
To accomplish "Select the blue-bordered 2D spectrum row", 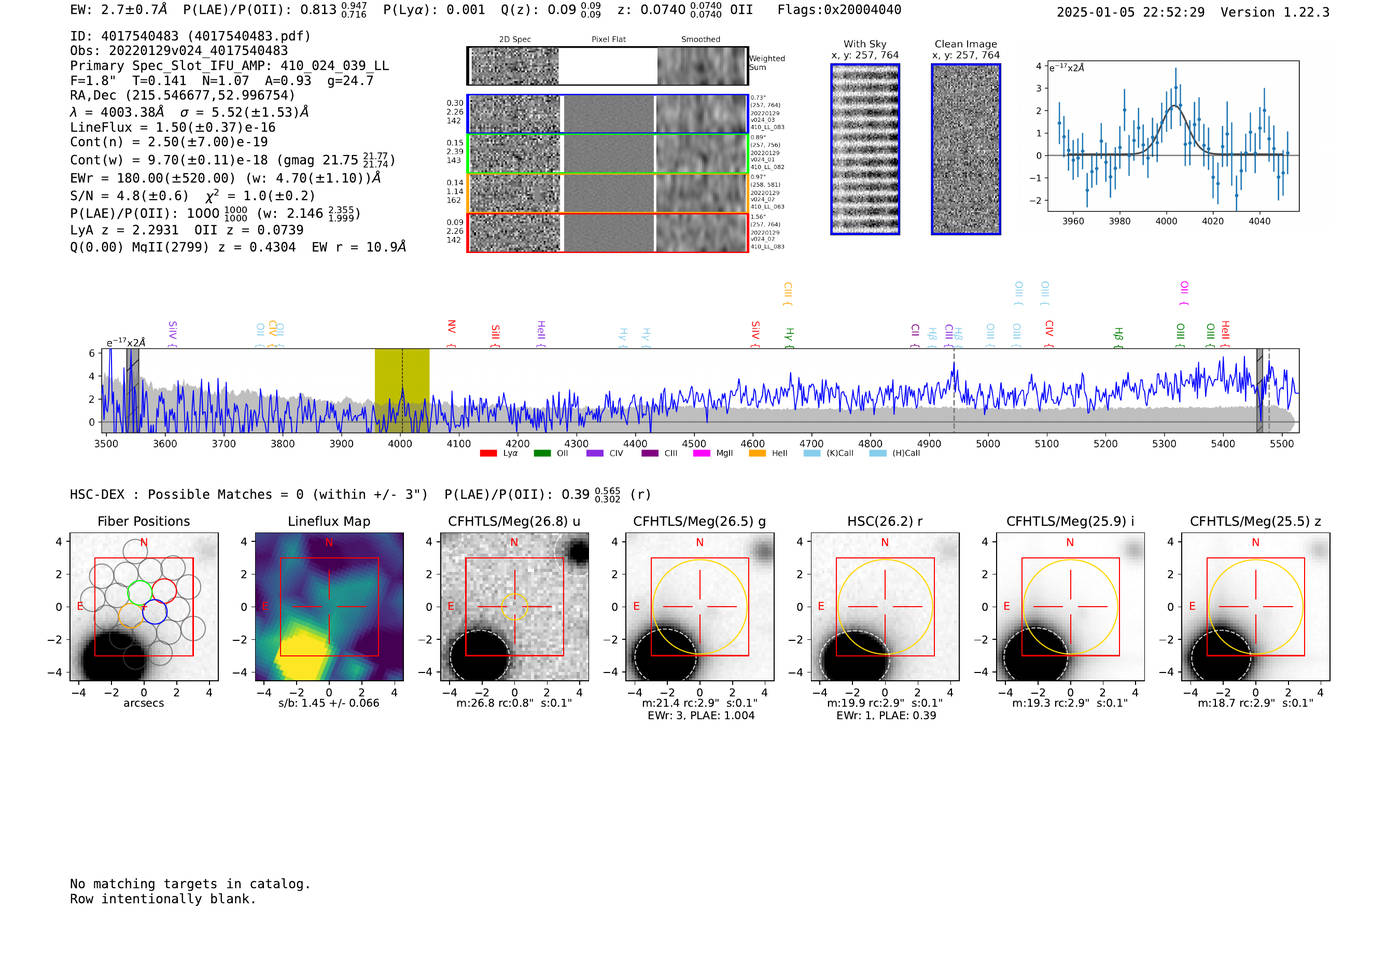I will (x=607, y=114).
